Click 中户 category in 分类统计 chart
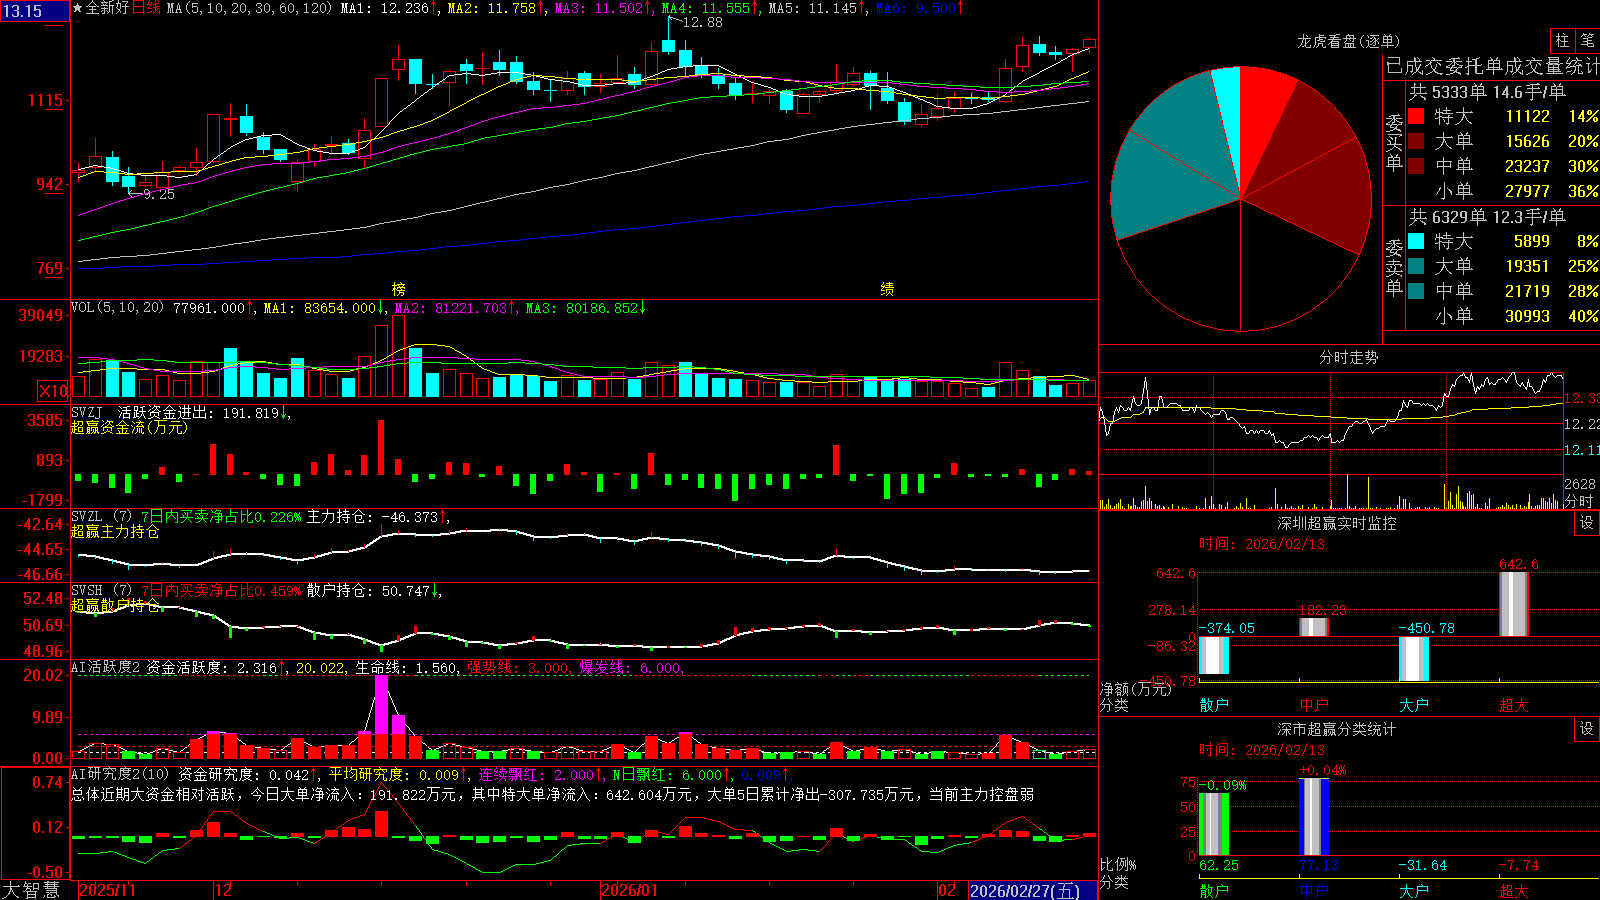The image size is (1600, 900). coord(1314,890)
